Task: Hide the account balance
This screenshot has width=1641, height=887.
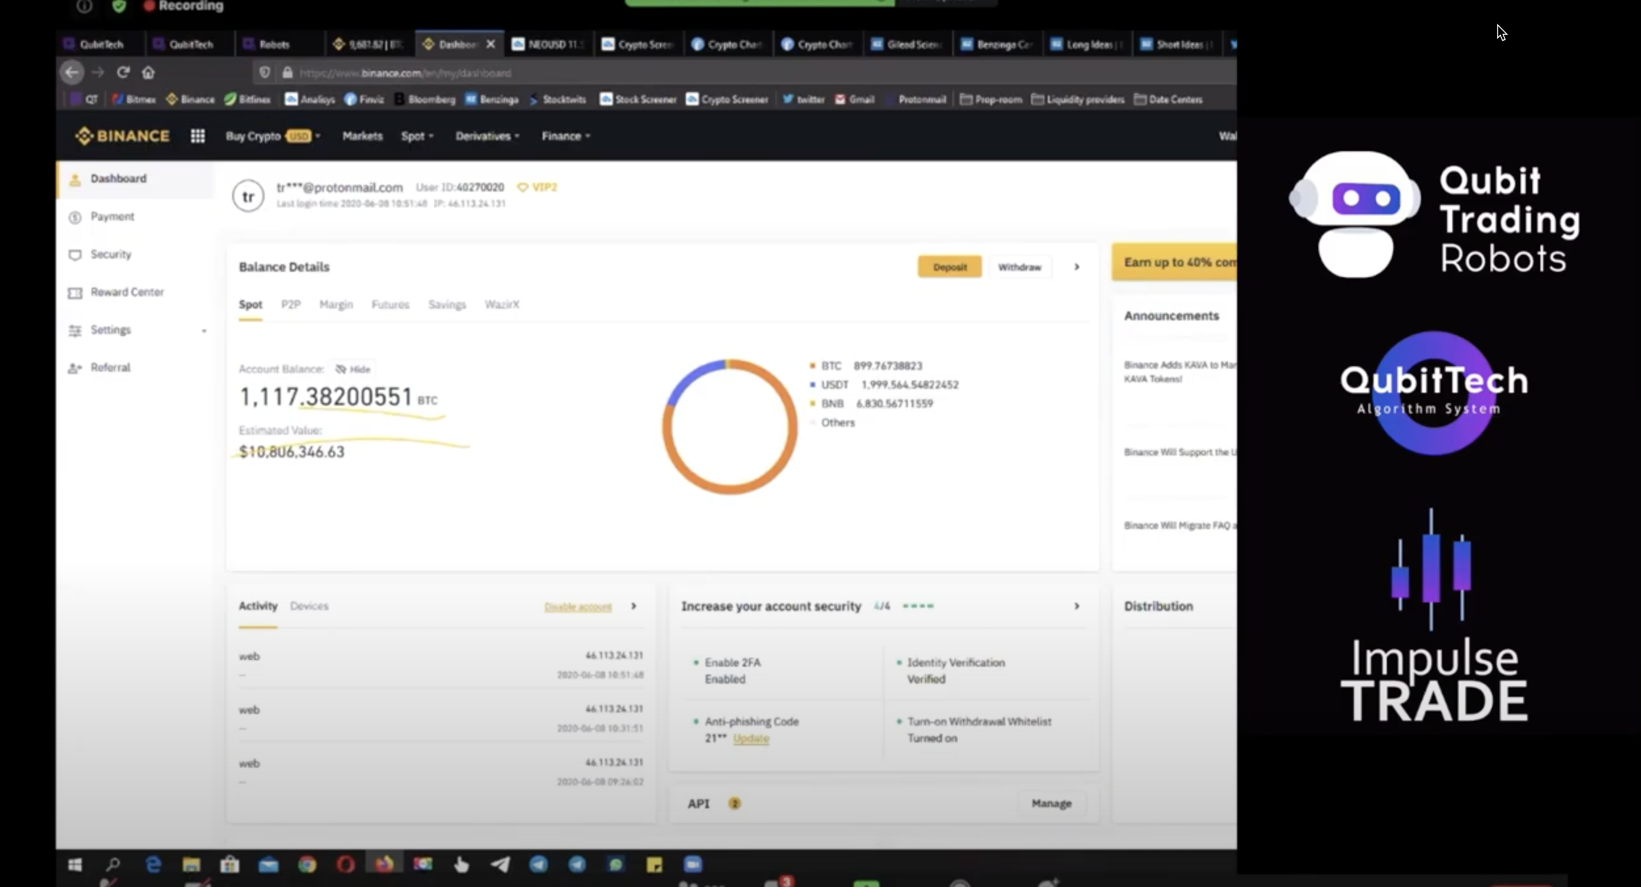Action: (353, 369)
